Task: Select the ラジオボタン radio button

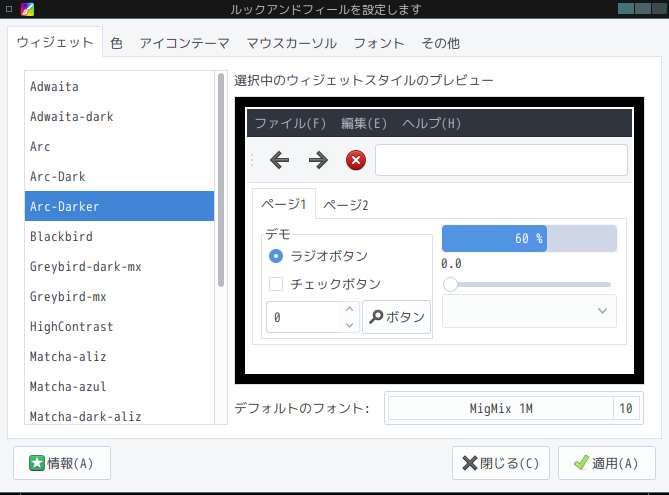Action: coord(276,256)
